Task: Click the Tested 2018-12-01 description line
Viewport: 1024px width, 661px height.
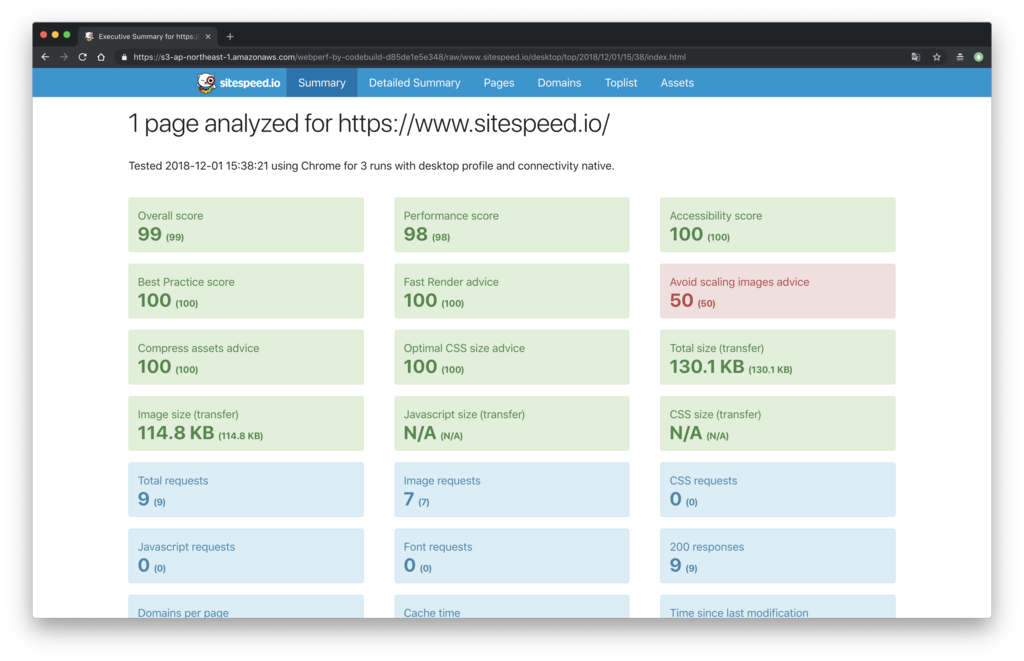Action: [371, 166]
